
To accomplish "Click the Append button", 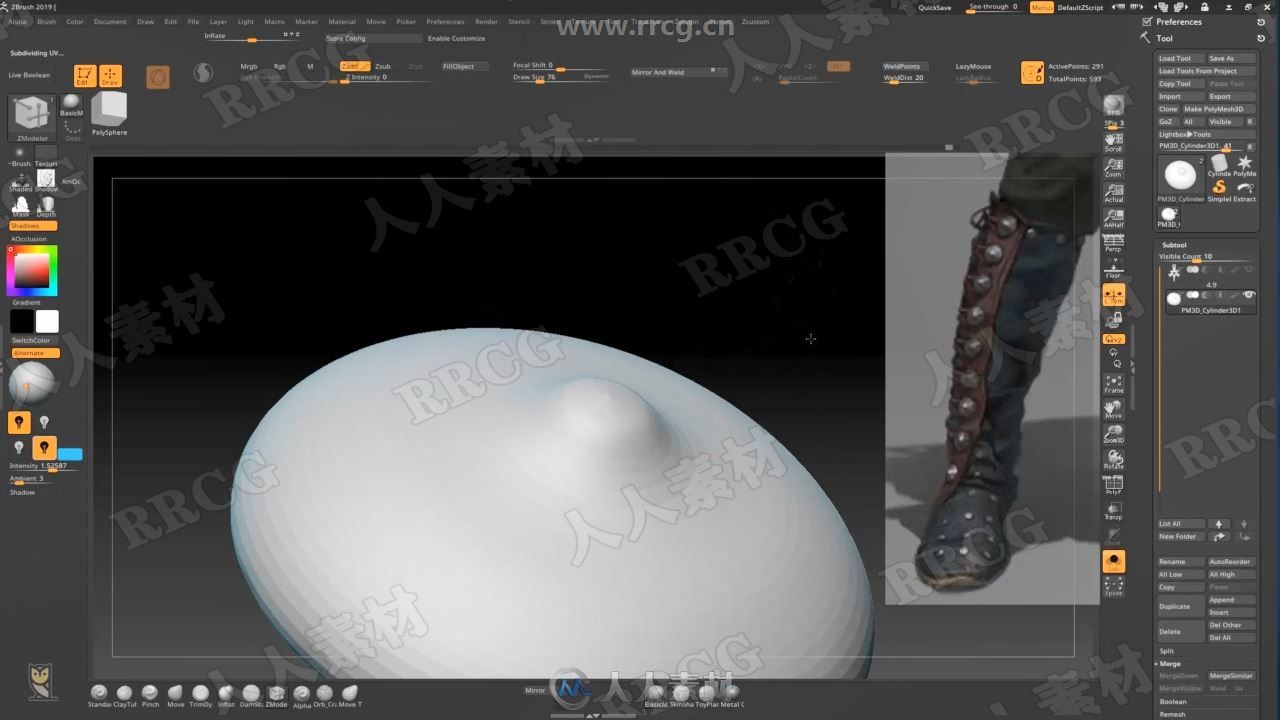I will tap(1231, 600).
